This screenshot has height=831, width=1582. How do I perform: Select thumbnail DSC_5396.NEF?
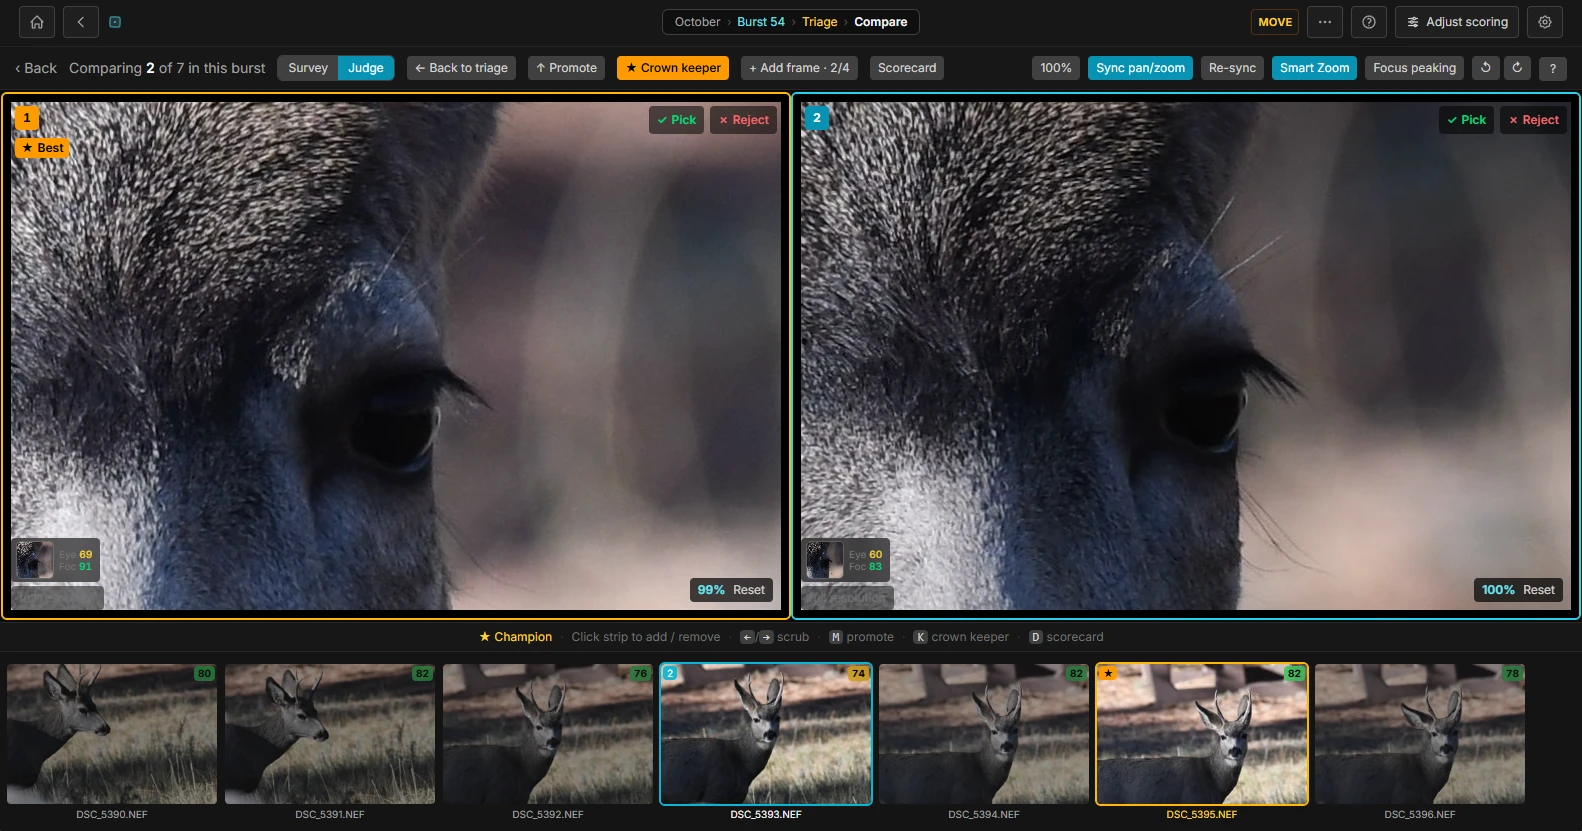coord(1420,734)
